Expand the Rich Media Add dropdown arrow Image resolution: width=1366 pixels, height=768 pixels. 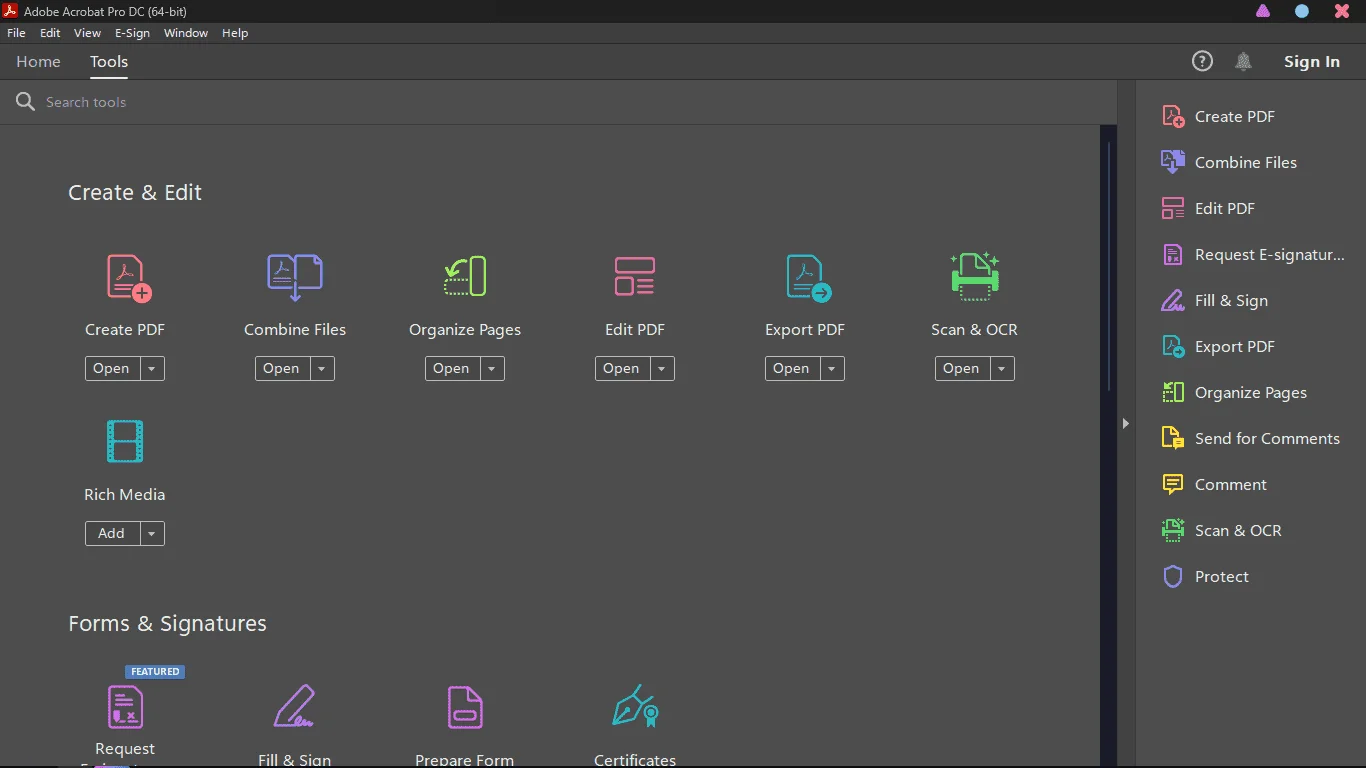(x=152, y=534)
